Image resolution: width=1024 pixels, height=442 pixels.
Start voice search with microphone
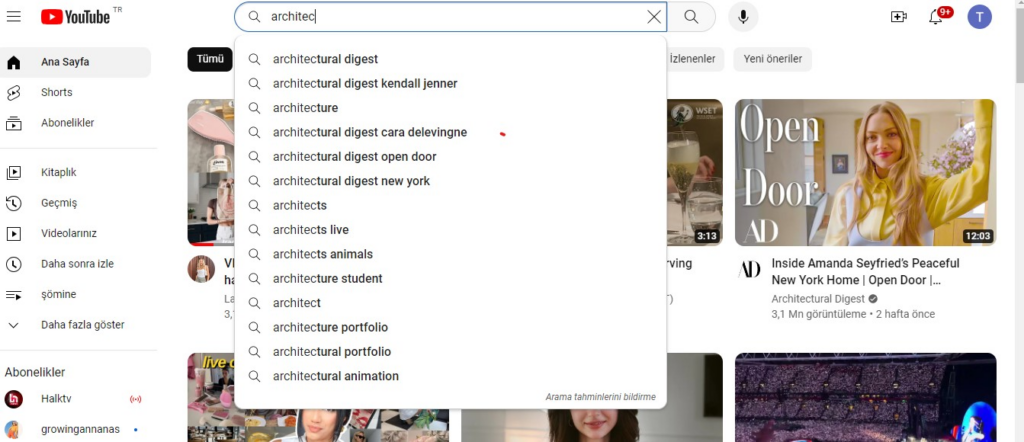(x=743, y=17)
